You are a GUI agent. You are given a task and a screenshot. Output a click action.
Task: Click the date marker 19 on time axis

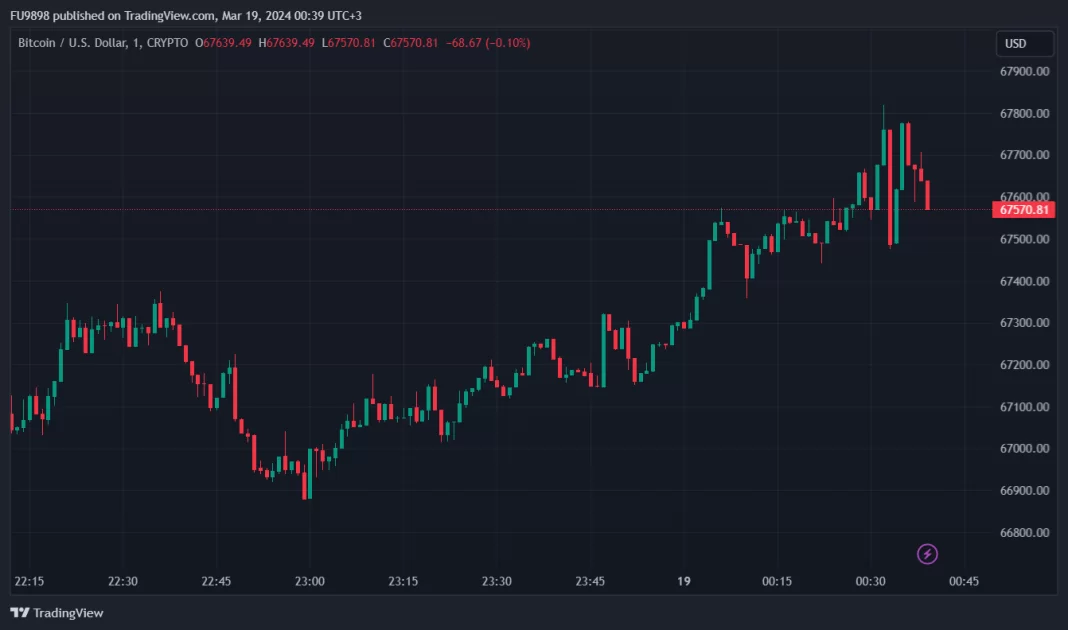click(684, 582)
